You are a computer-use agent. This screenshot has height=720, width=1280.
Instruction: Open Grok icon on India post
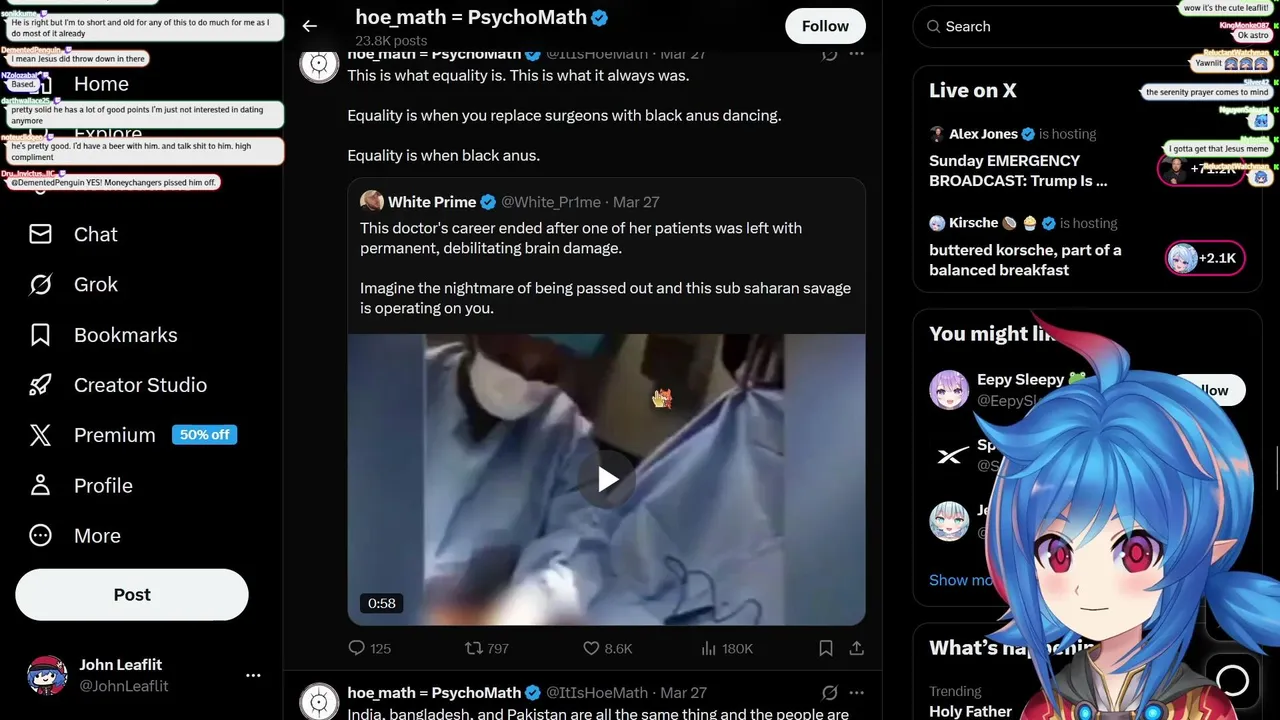(829, 692)
